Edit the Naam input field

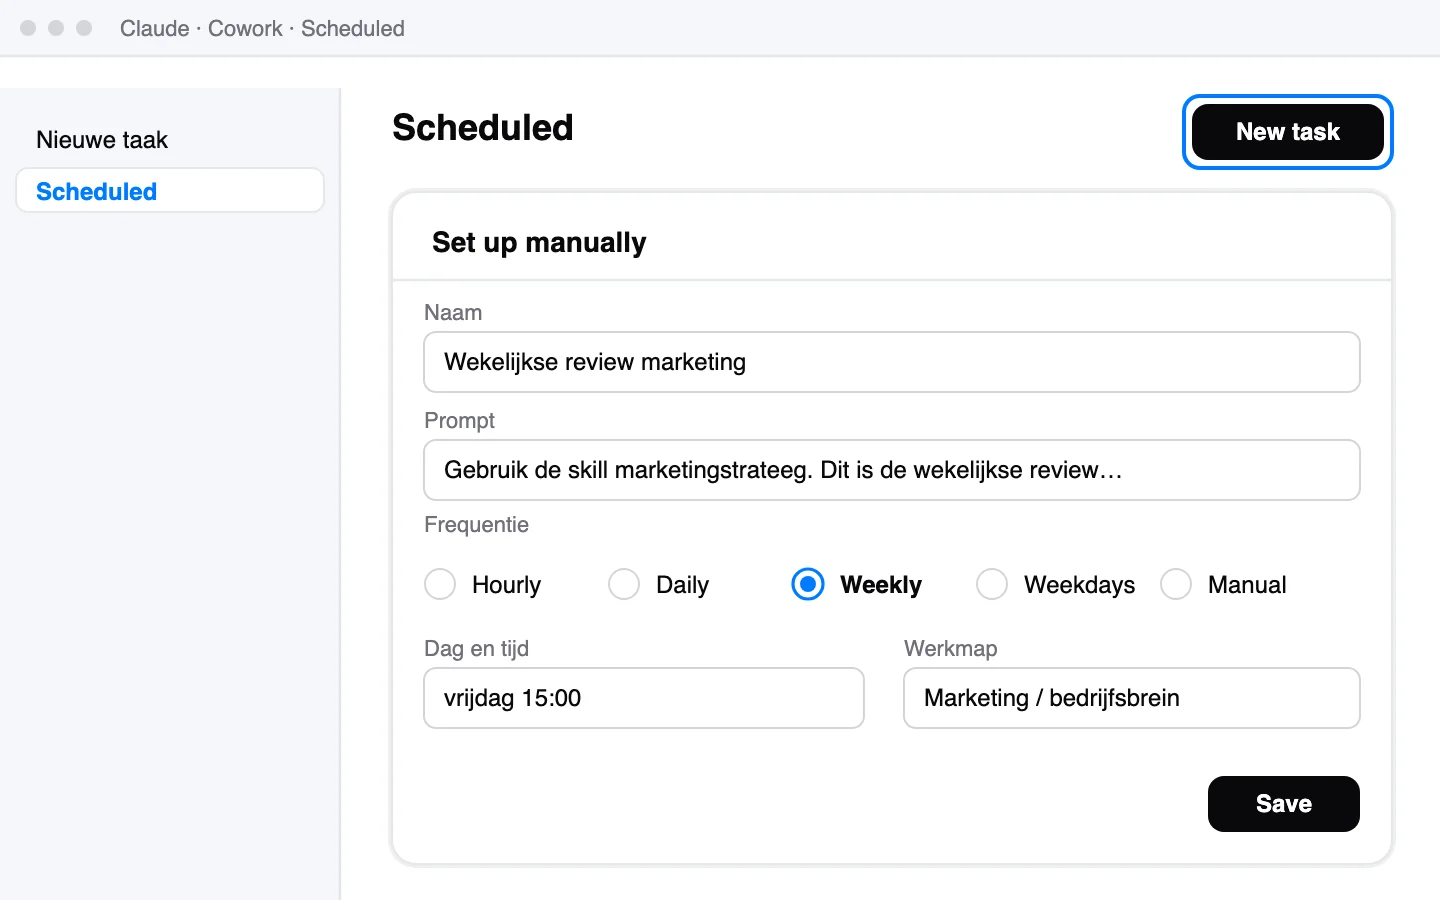pyautogui.click(x=892, y=362)
